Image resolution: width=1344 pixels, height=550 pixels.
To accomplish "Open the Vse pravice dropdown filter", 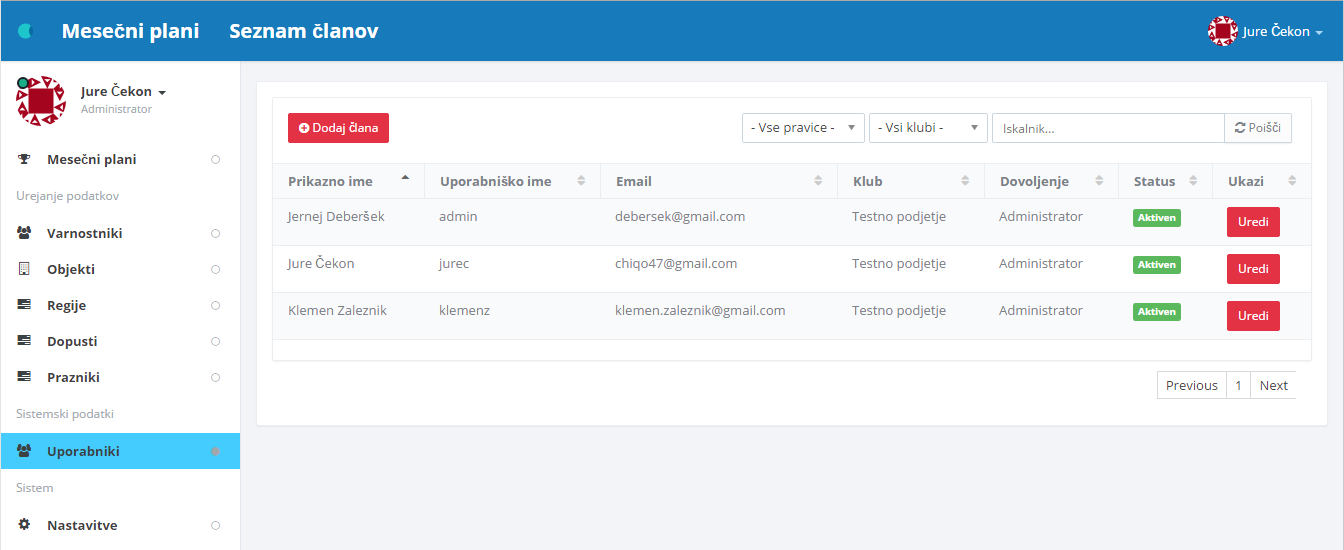I will point(803,128).
